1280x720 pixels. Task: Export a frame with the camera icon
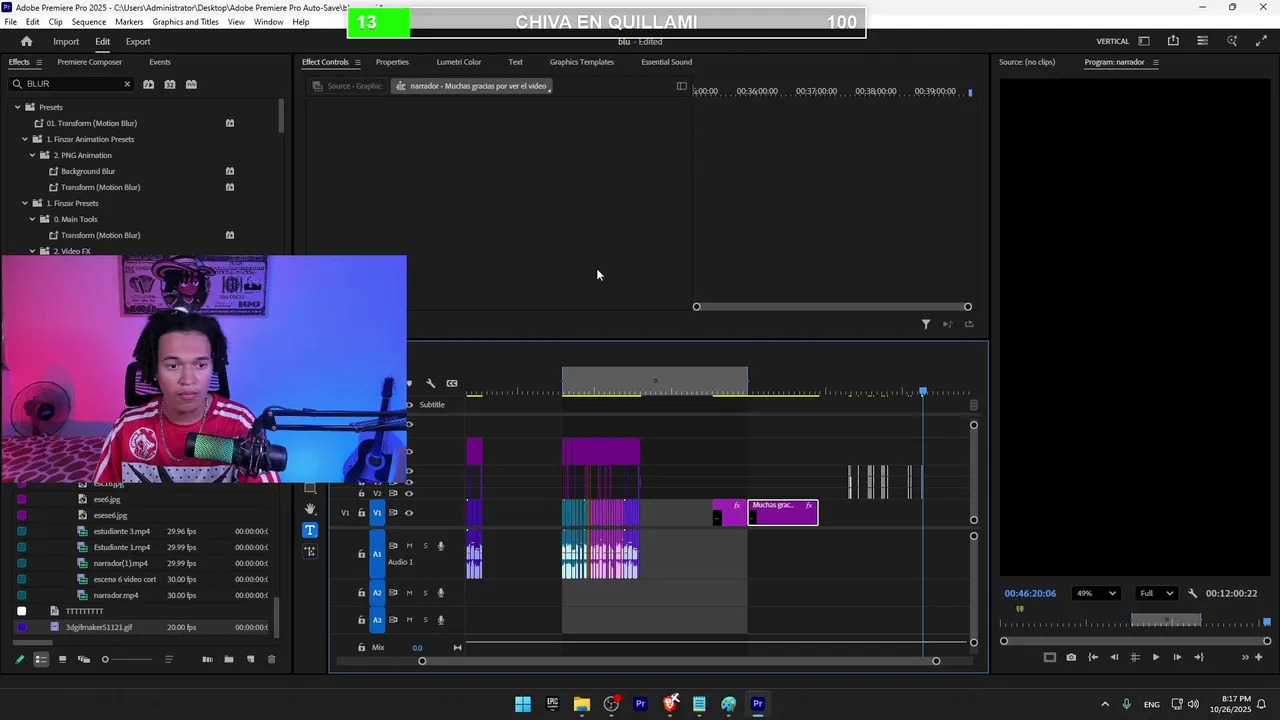pos(1071,657)
